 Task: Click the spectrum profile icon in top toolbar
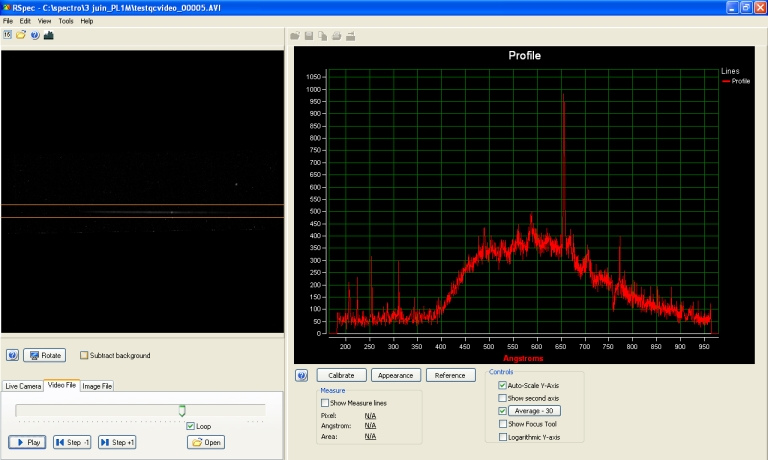pos(49,35)
